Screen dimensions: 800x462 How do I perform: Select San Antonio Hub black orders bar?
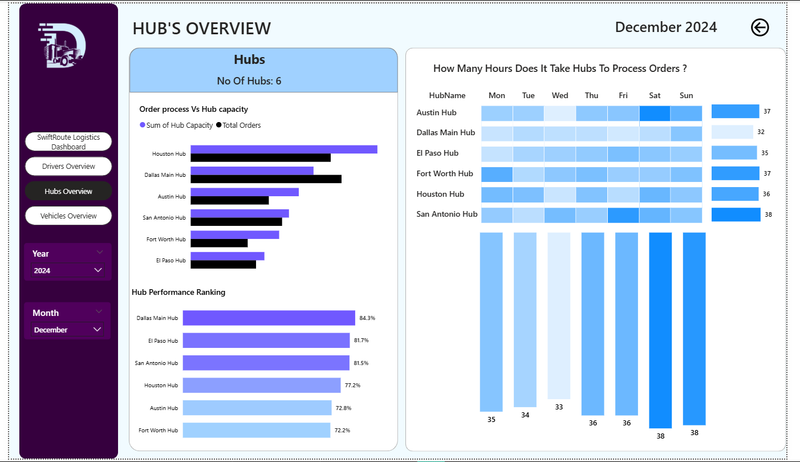point(236,222)
